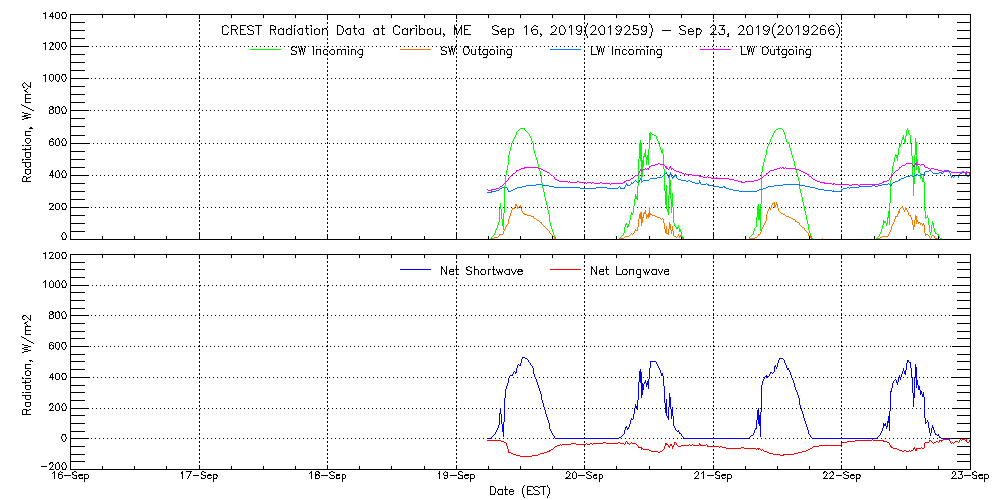Viewport: 1000px width, 500px height.
Task: Click the bottom chart's Radiation W/m^2 axis label
Action: coord(27,361)
